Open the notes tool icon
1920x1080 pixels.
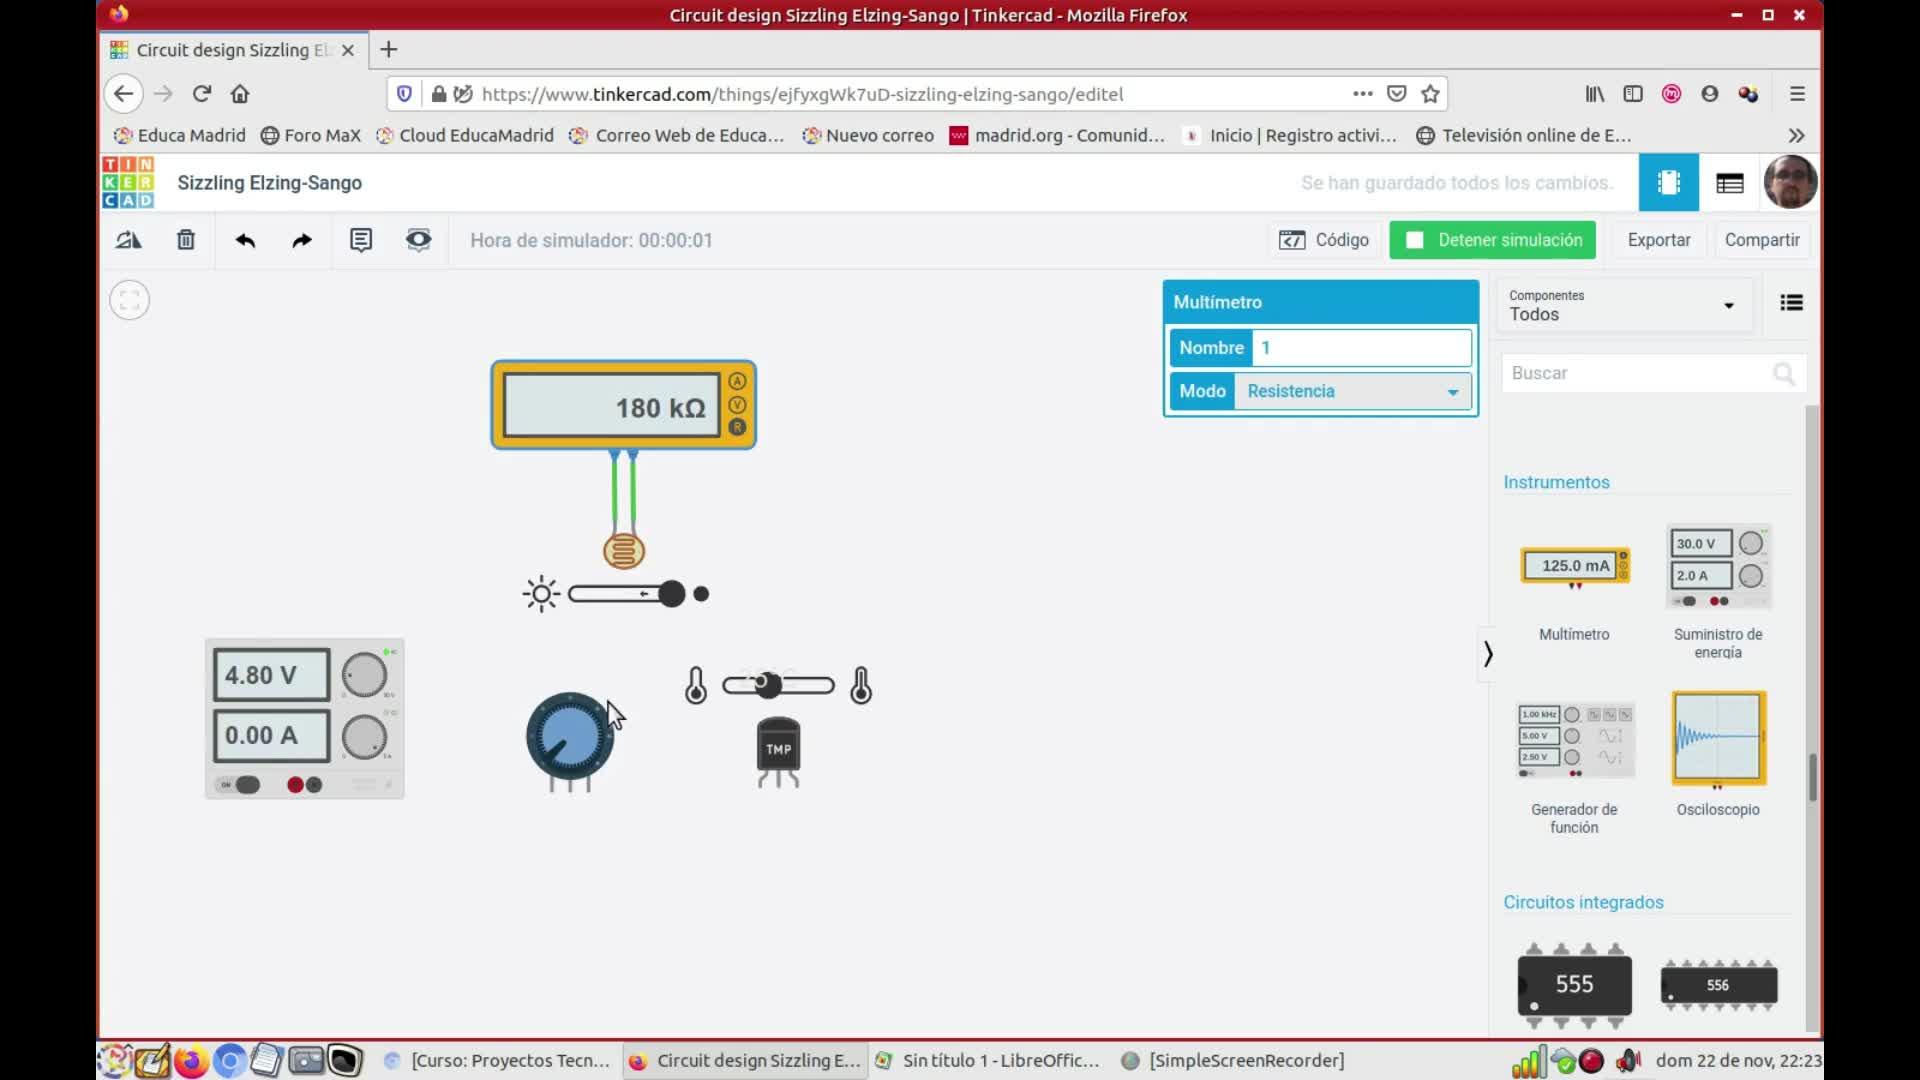(x=361, y=240)
